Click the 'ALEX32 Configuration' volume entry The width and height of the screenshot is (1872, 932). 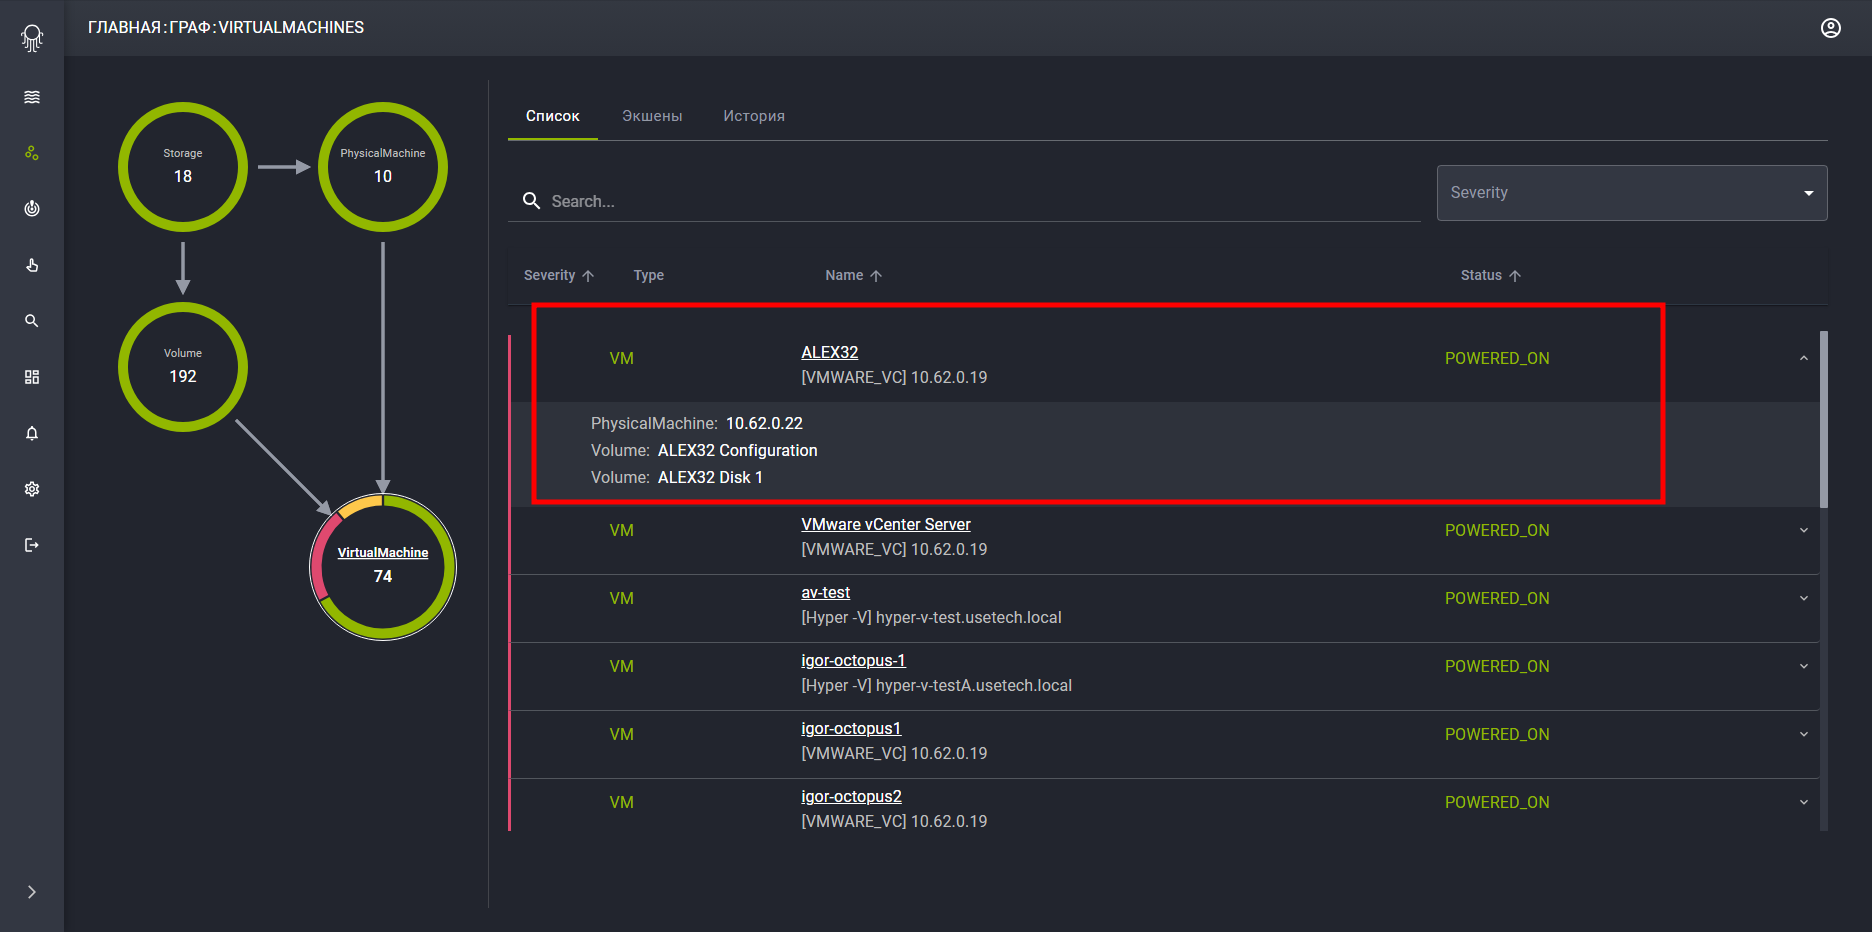click(738, 450)
